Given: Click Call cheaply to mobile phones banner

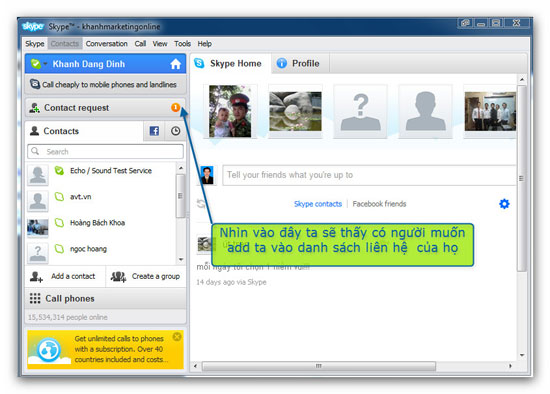Looking at the screenshot, I should coord(105,85).
